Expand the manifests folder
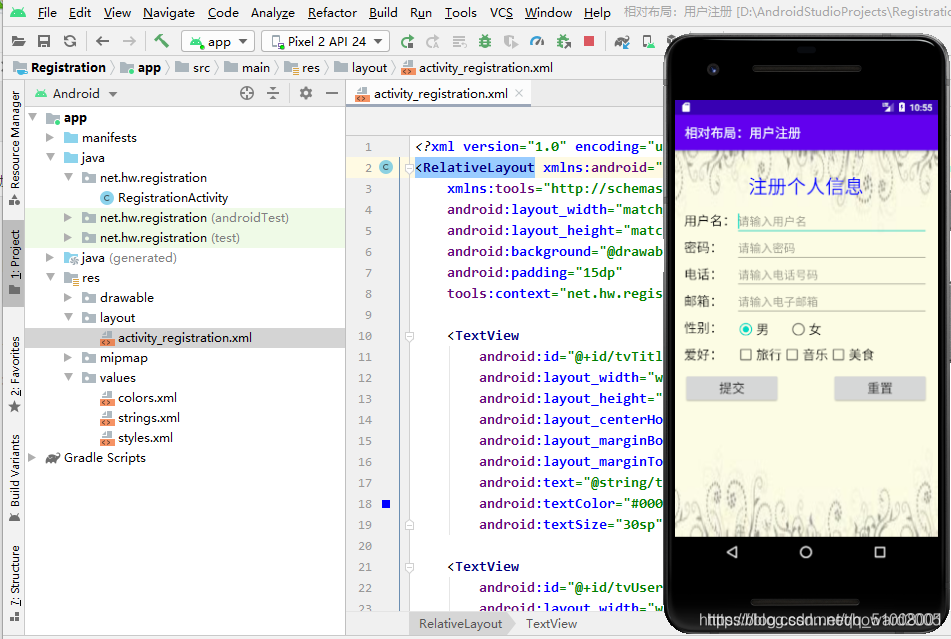This screenshot has width=951, height=639. [x=50, y=138]
